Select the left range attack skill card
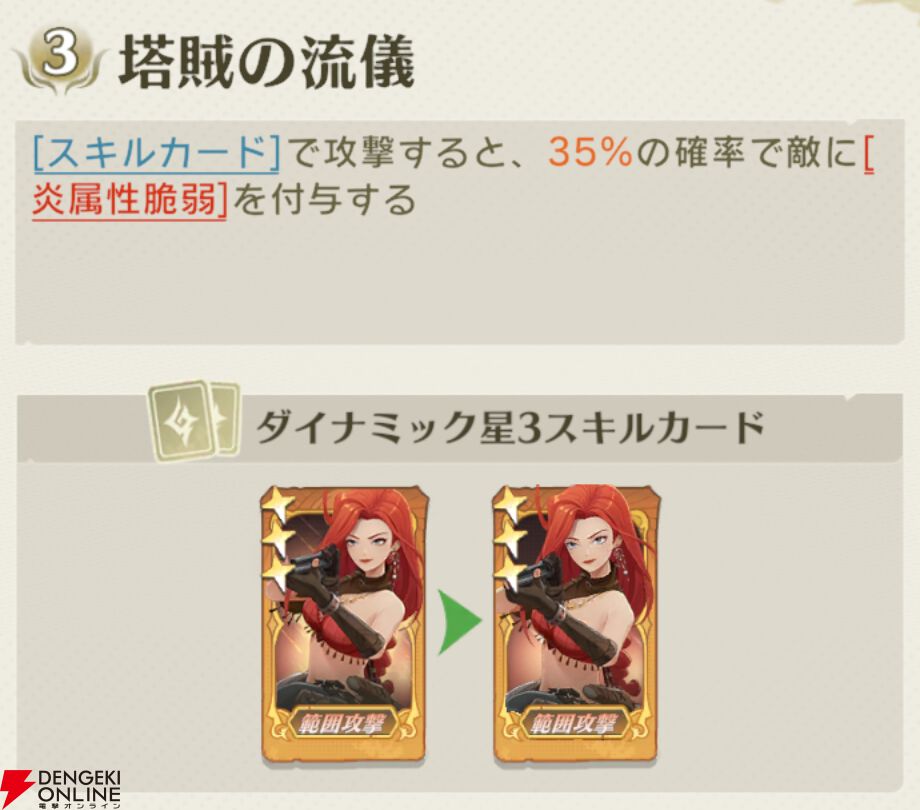Image resolution: width=920 pixels, height=810 pixels. [x=343, y=623]
